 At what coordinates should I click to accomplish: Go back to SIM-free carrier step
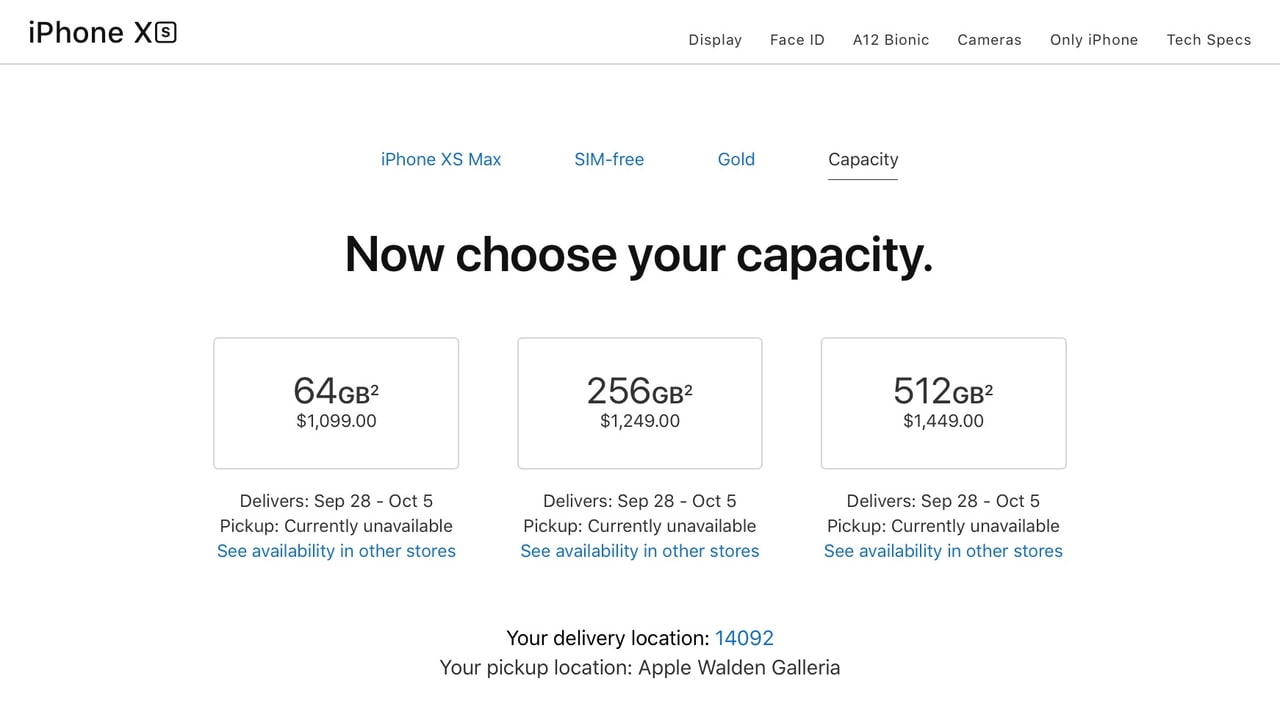tap(609, 159)
